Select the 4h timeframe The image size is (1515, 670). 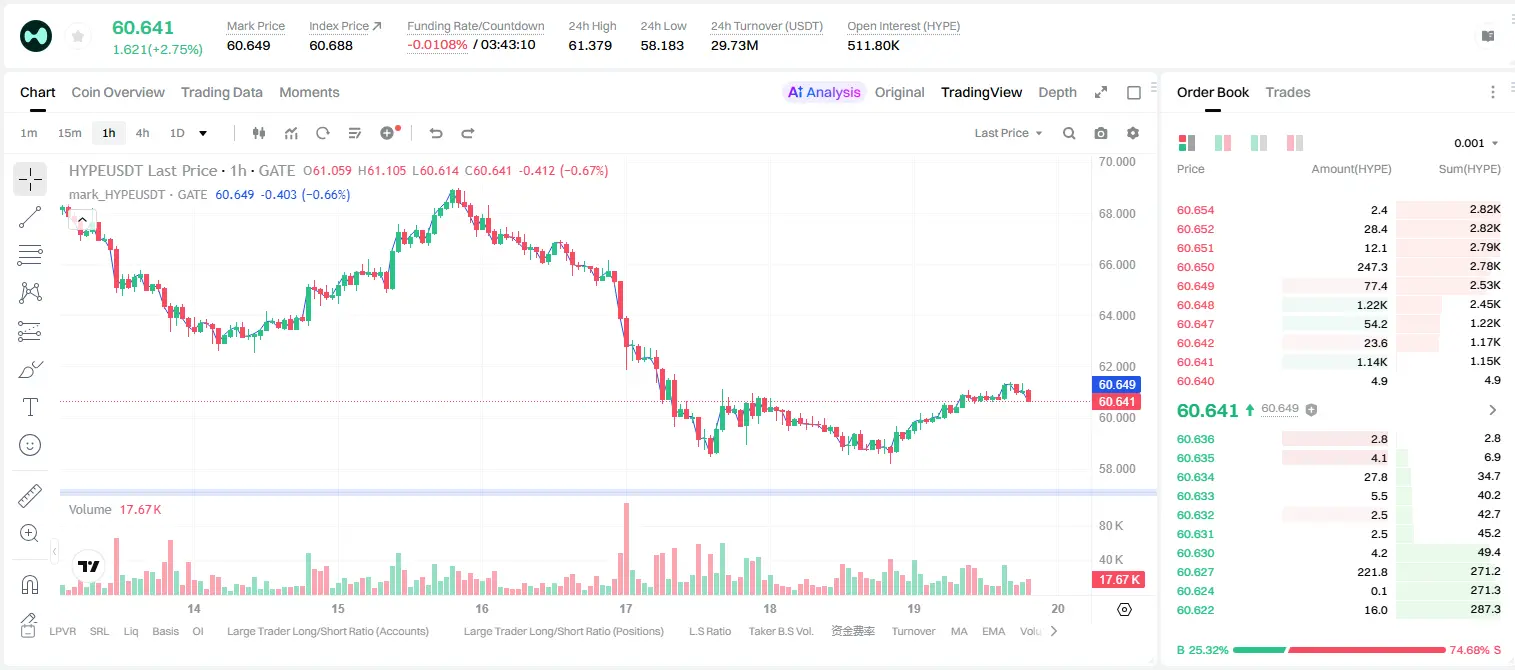click(143, 133)
